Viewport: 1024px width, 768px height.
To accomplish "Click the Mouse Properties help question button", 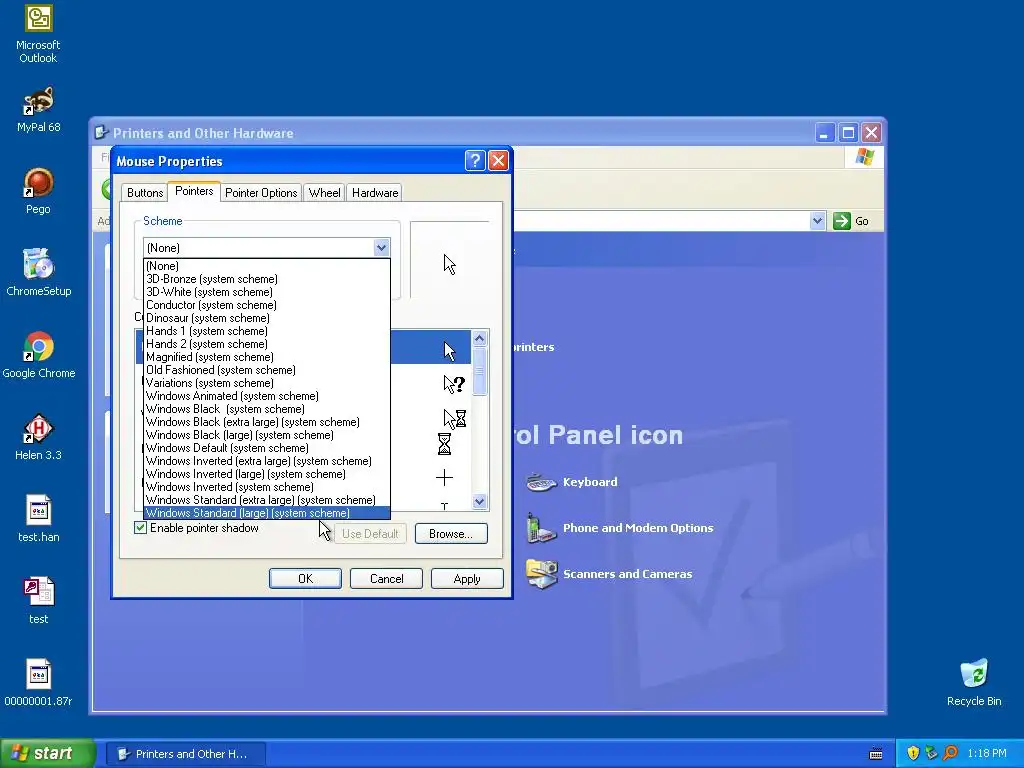I will (x=475, y=161).
